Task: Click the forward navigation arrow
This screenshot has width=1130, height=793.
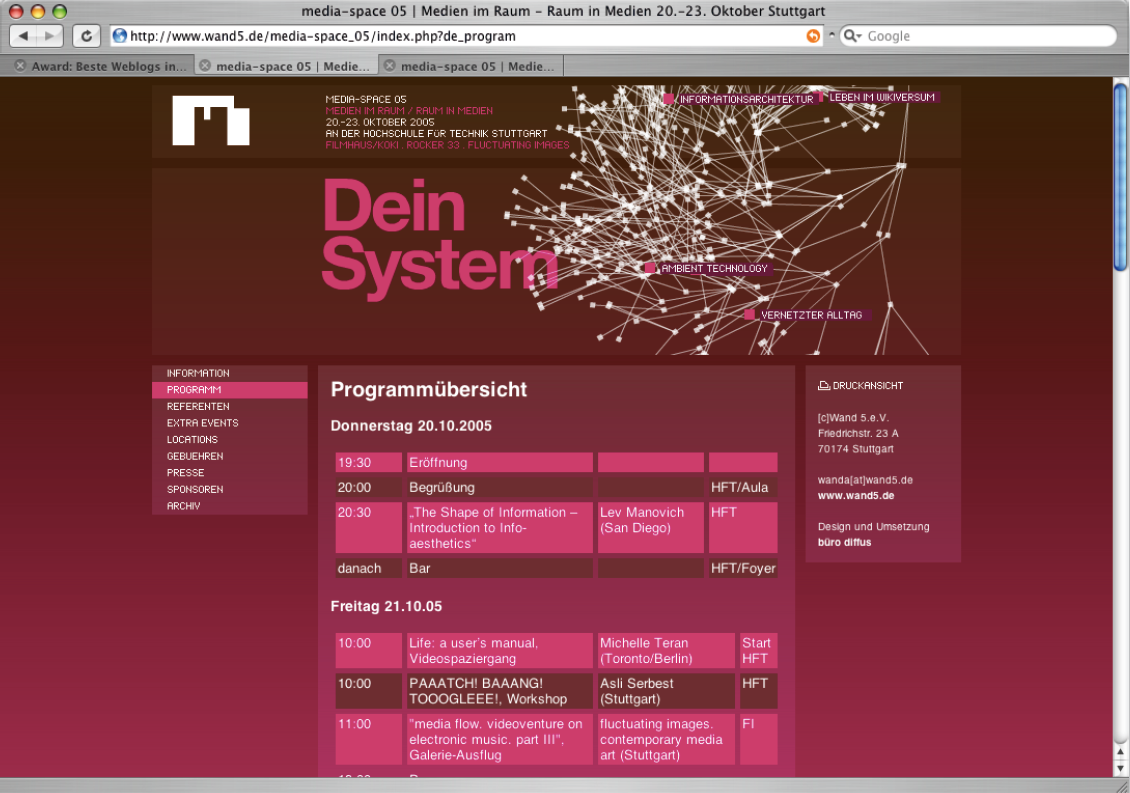Action: click(x=47, y=35)
